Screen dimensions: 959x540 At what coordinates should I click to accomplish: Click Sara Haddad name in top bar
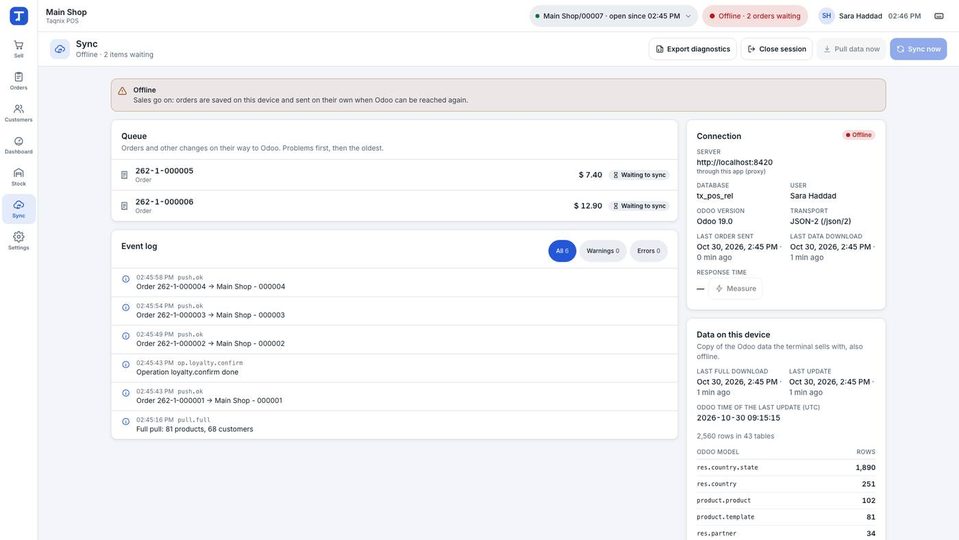(x=860, y=16)
